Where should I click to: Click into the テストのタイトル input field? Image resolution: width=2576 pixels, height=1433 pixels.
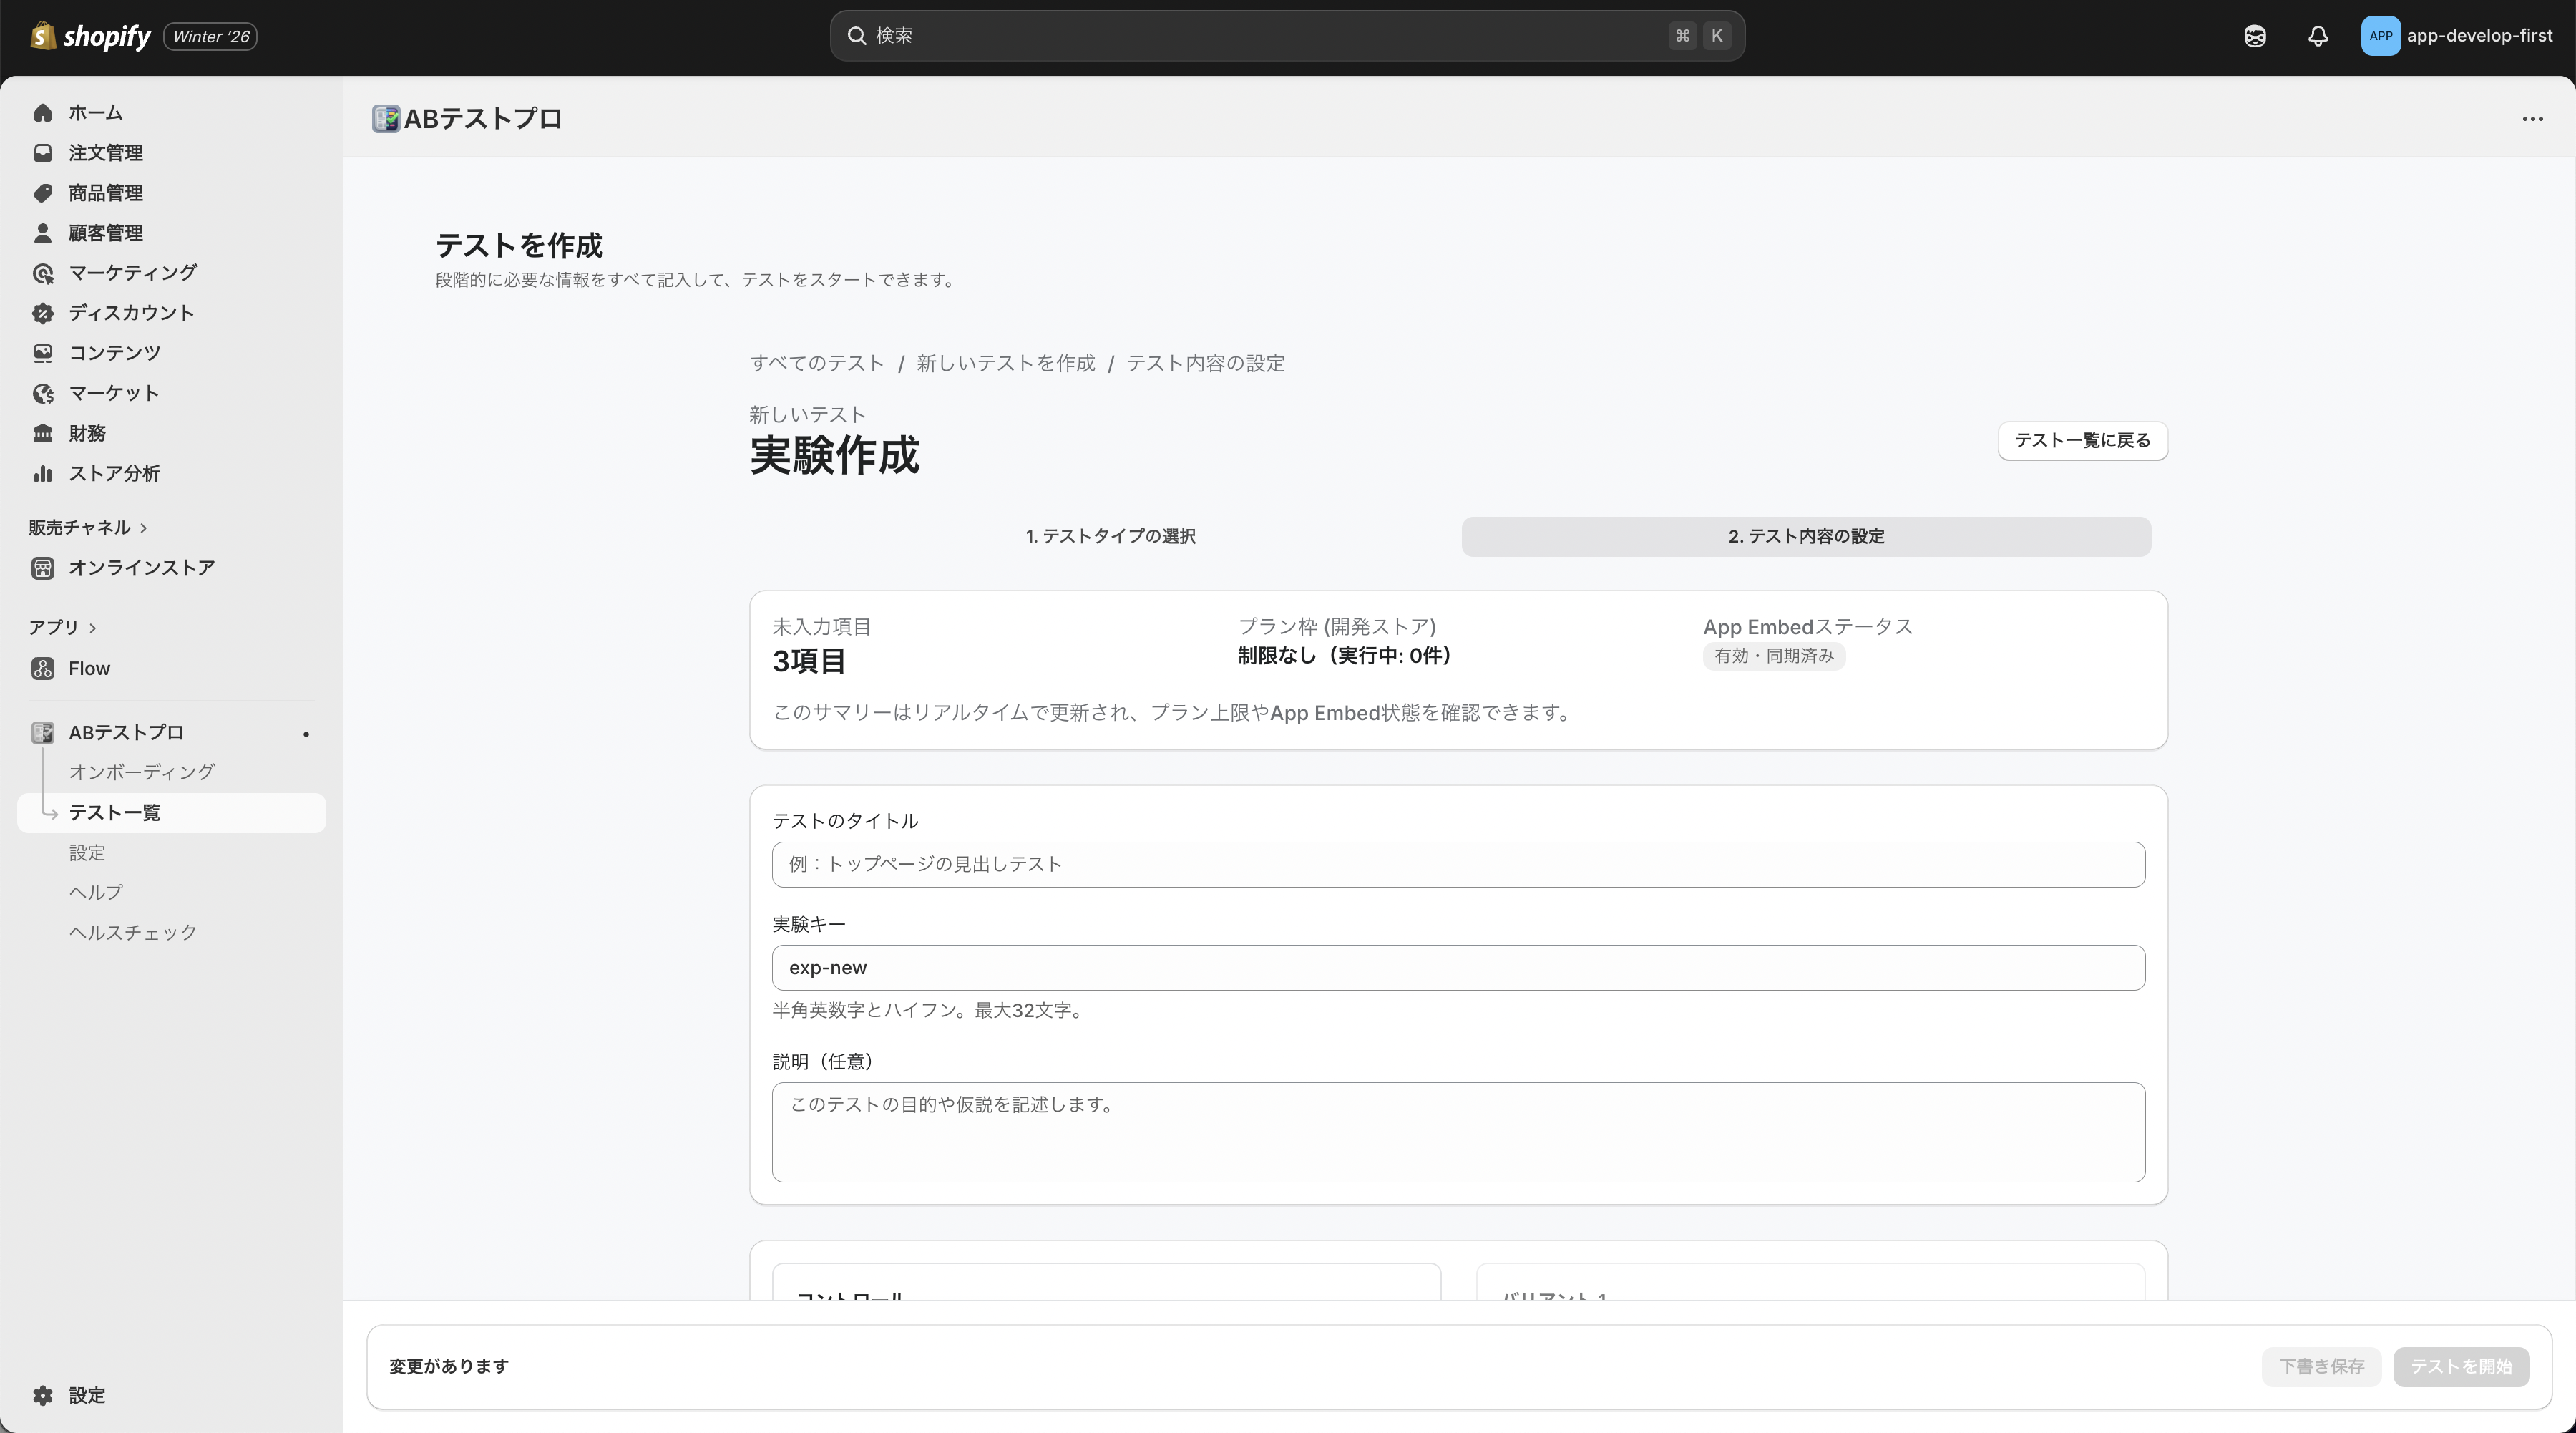[1457, 864]
